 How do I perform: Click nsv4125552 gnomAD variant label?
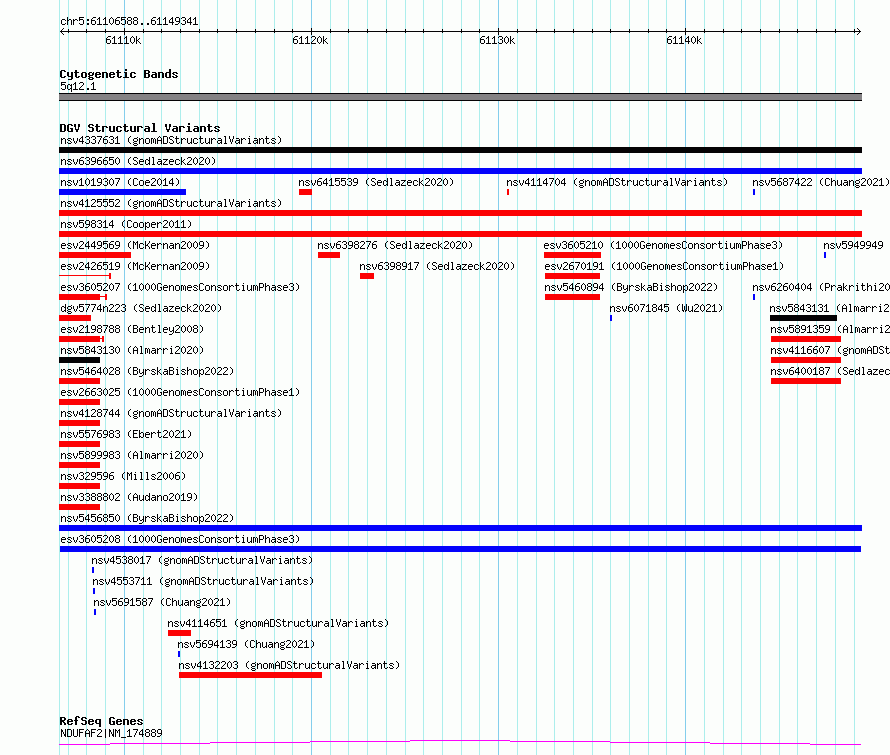(171, 203)
